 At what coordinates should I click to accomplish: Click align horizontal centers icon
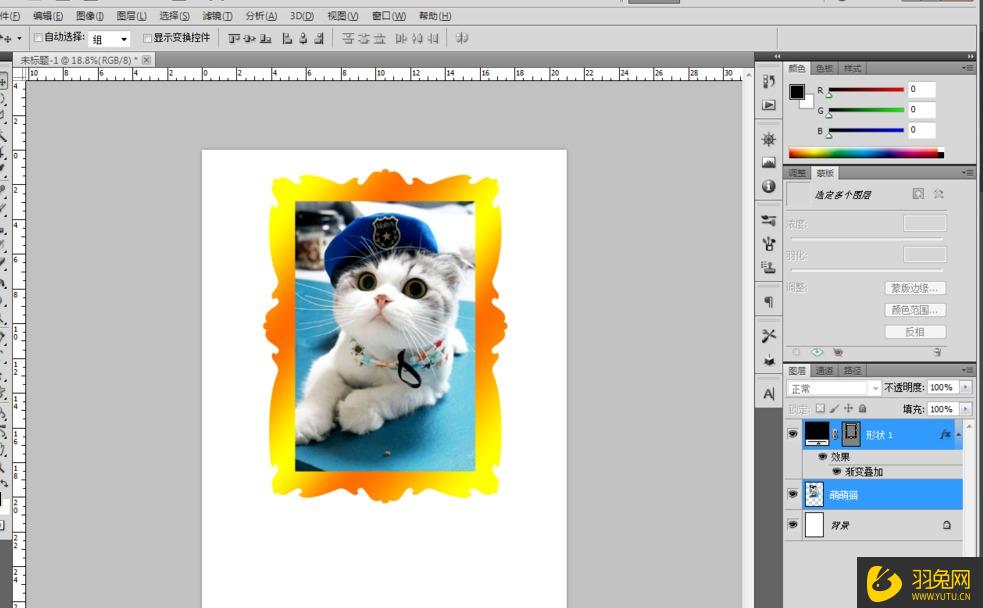(303, 39)
